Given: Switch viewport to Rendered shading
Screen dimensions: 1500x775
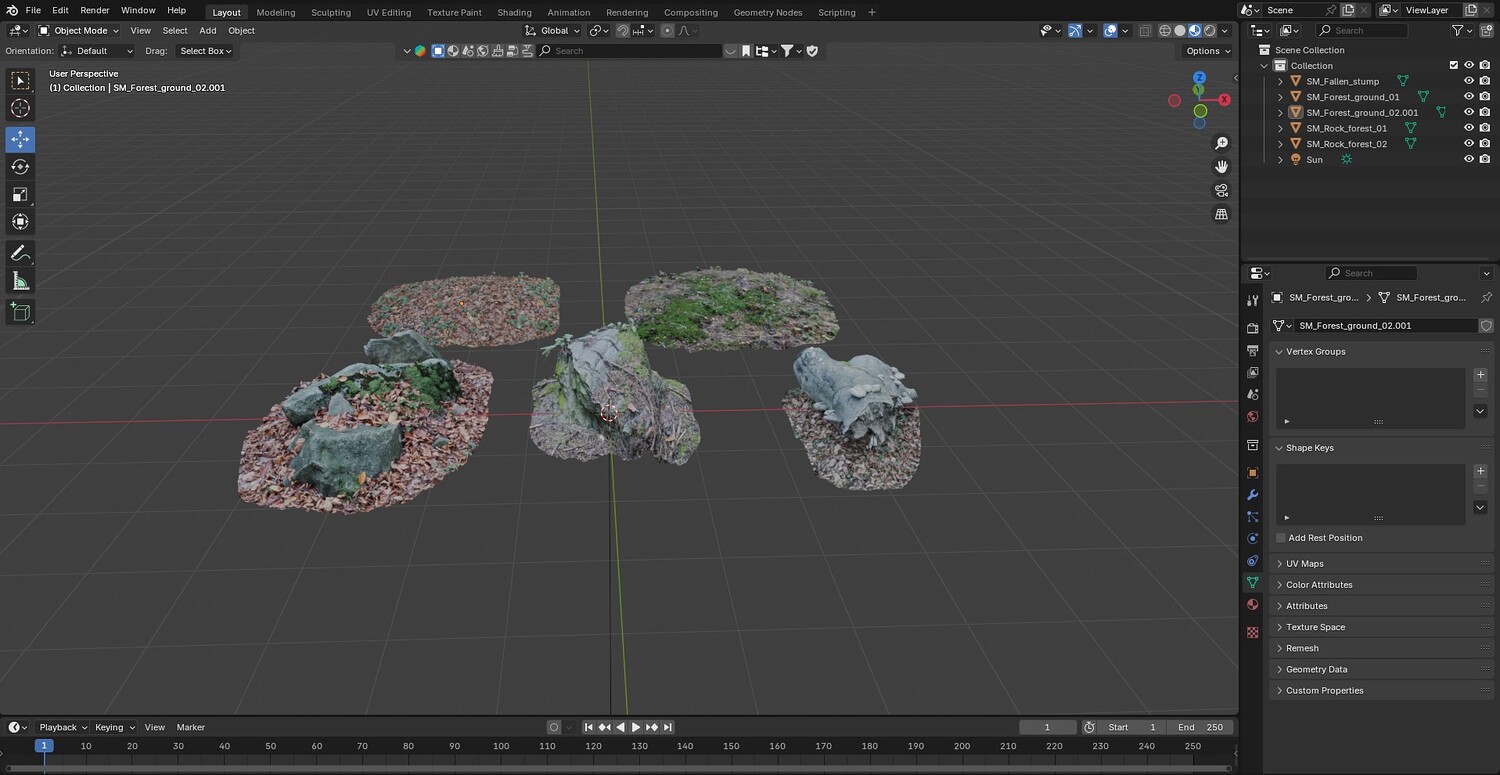Looking at the screenshot, I should pos(1209,30).
